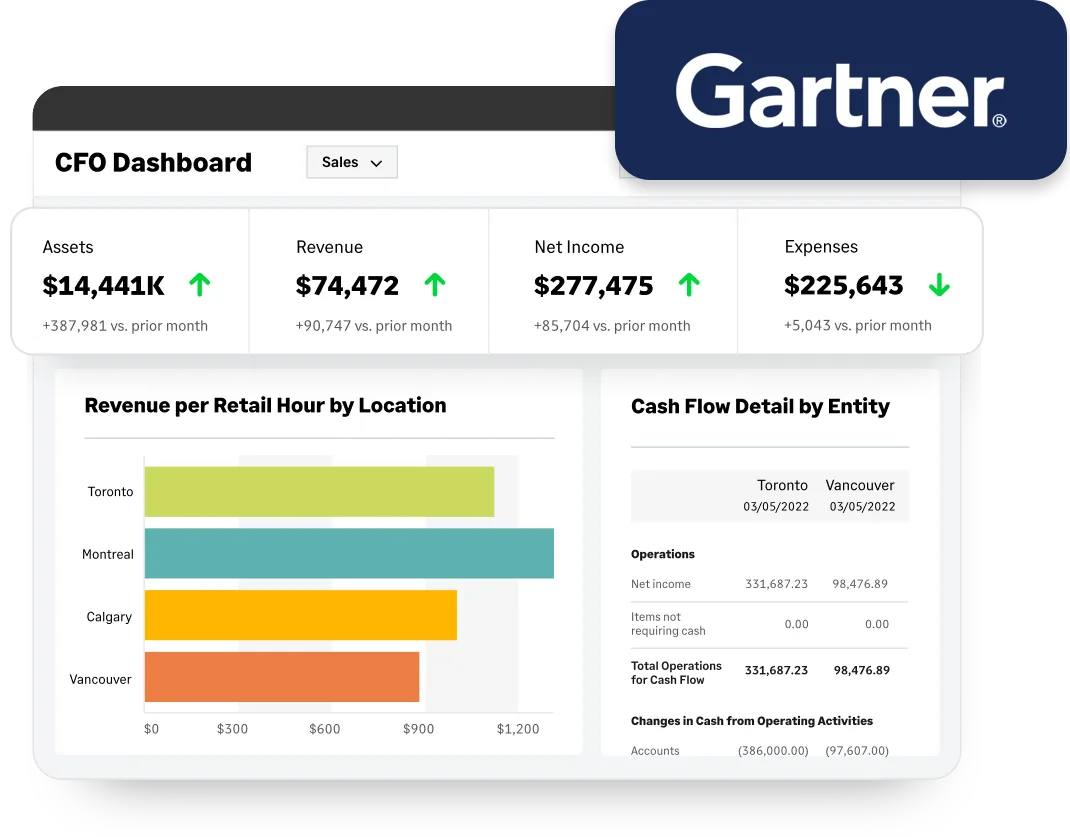Click the Calgary yellow bar
The height and width of the screenshot is (837, 1070).
(x=301, y=615)
